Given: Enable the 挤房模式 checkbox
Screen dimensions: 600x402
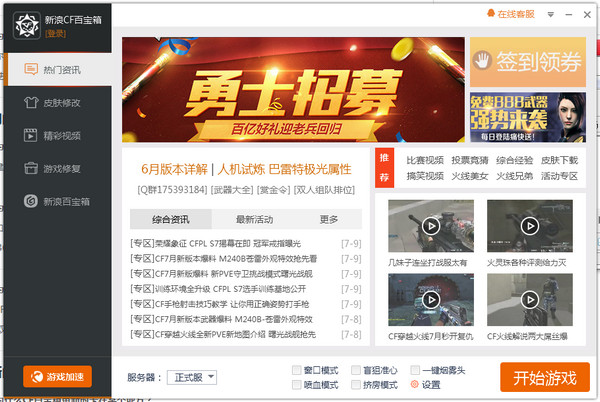Looking at the screenshot, I should (x=356, y=384).
